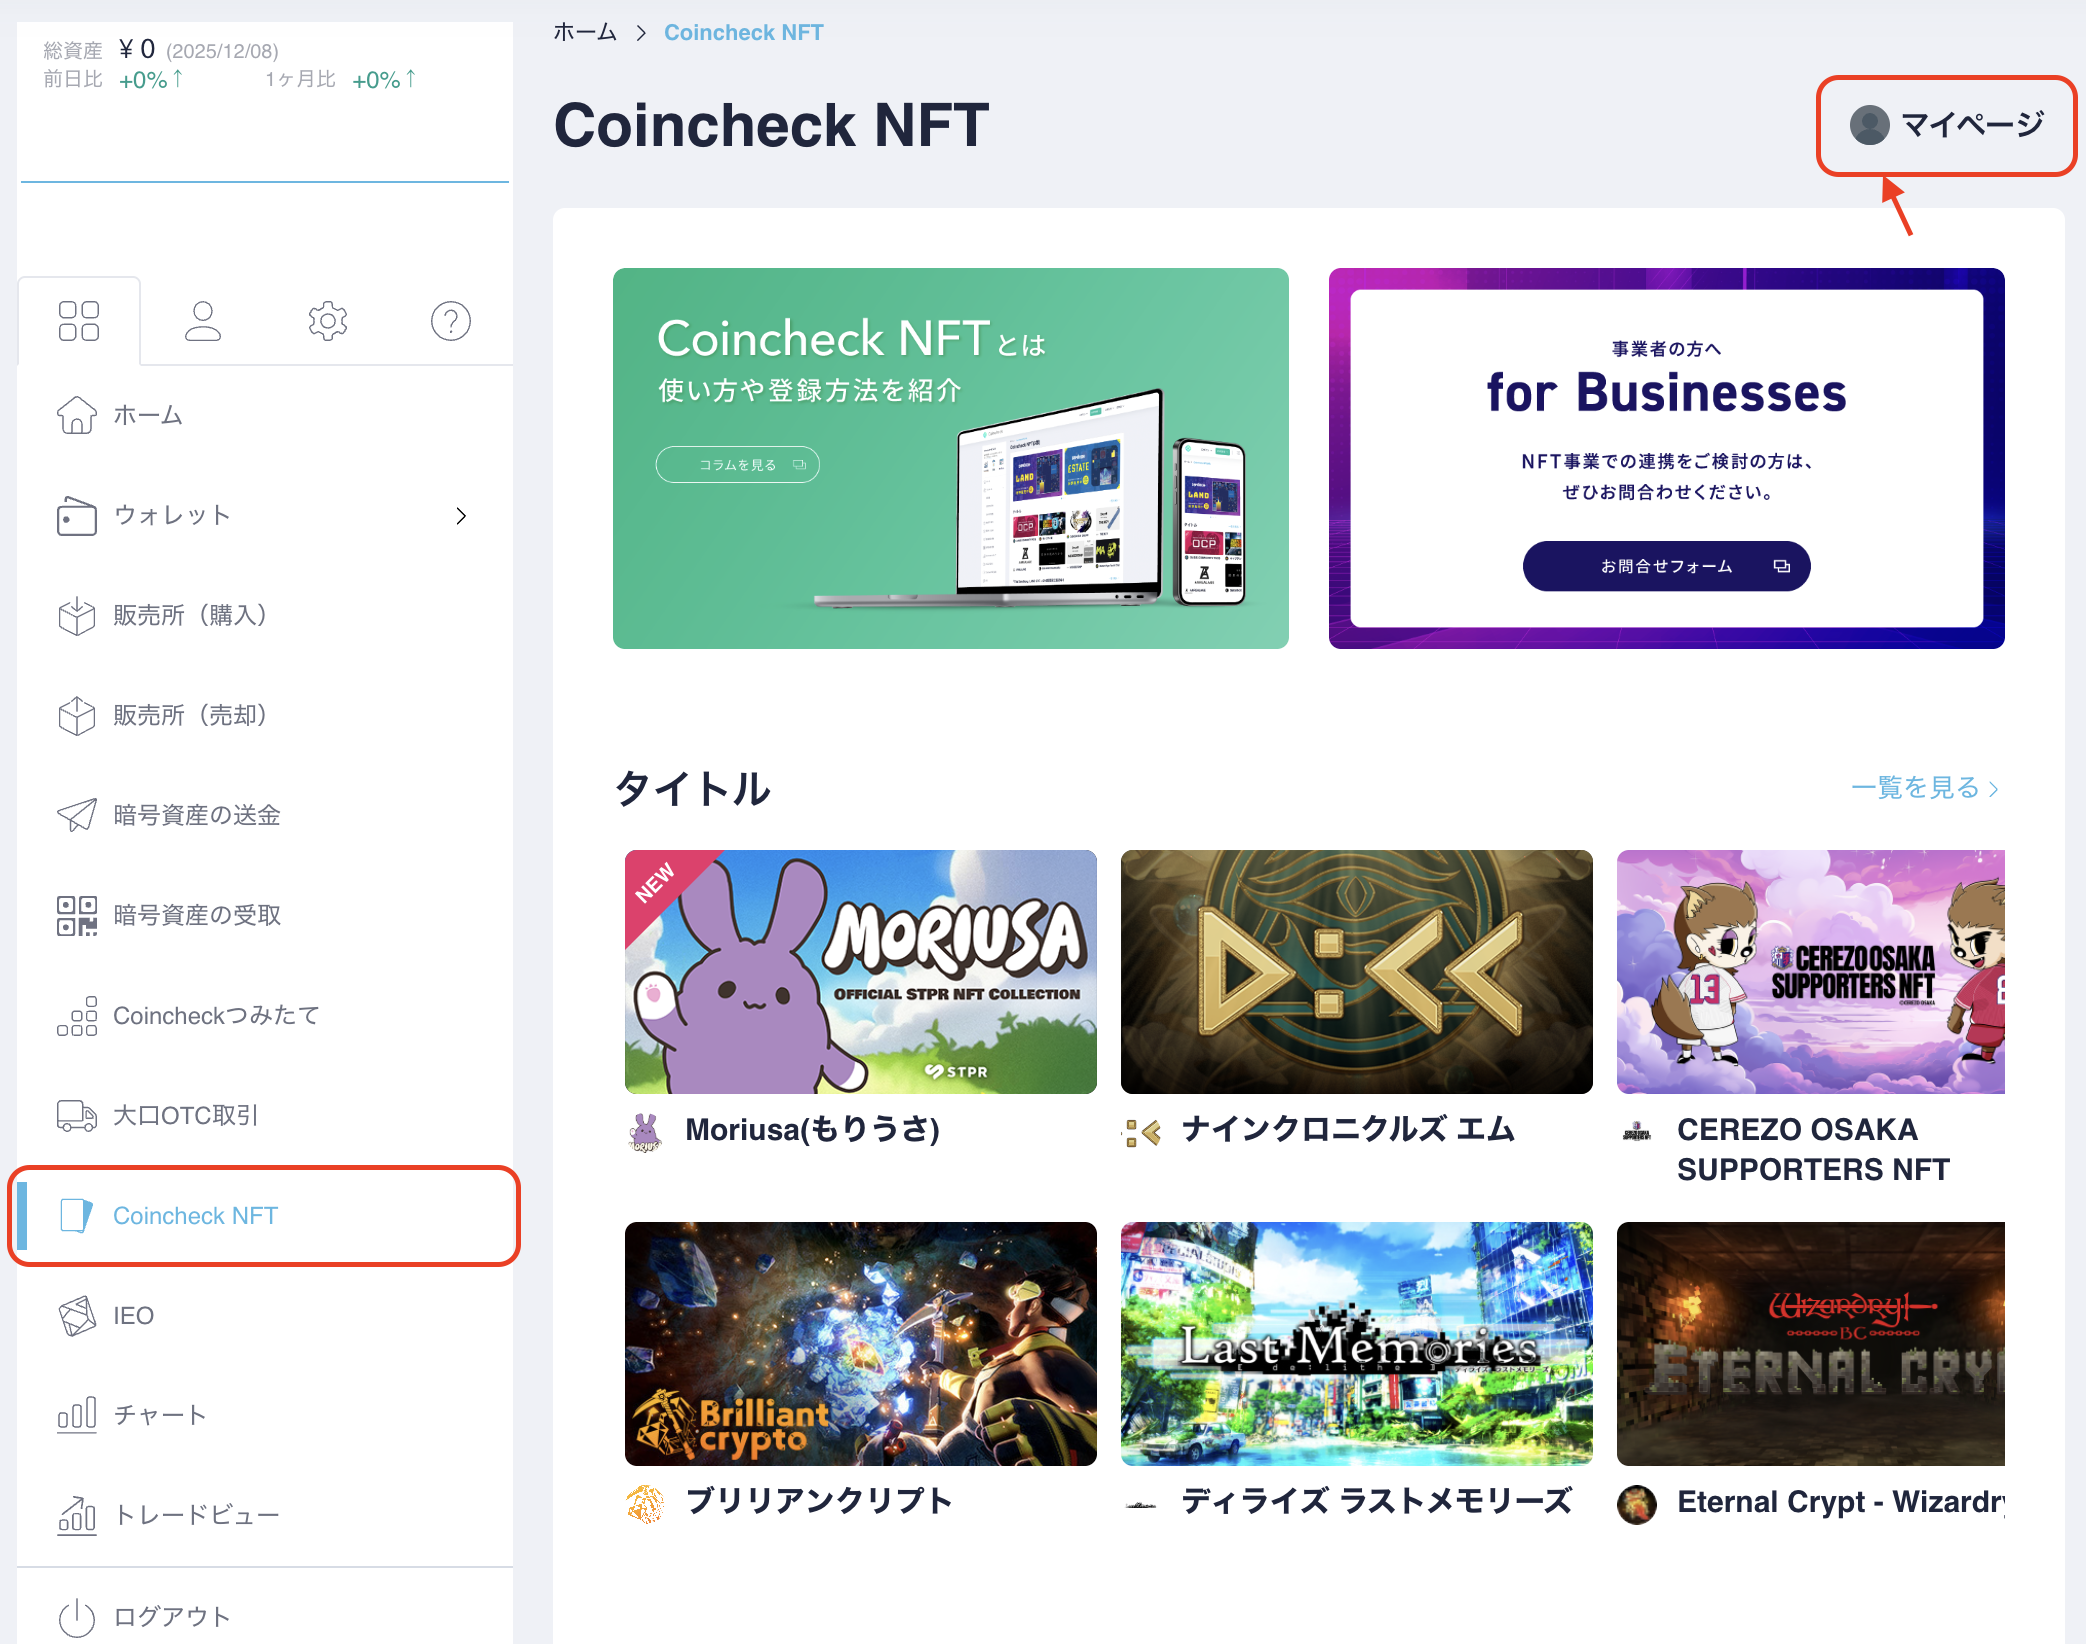2086x1644 pixels.
Task: Open the help question mark icon
Action: [450, 321]
